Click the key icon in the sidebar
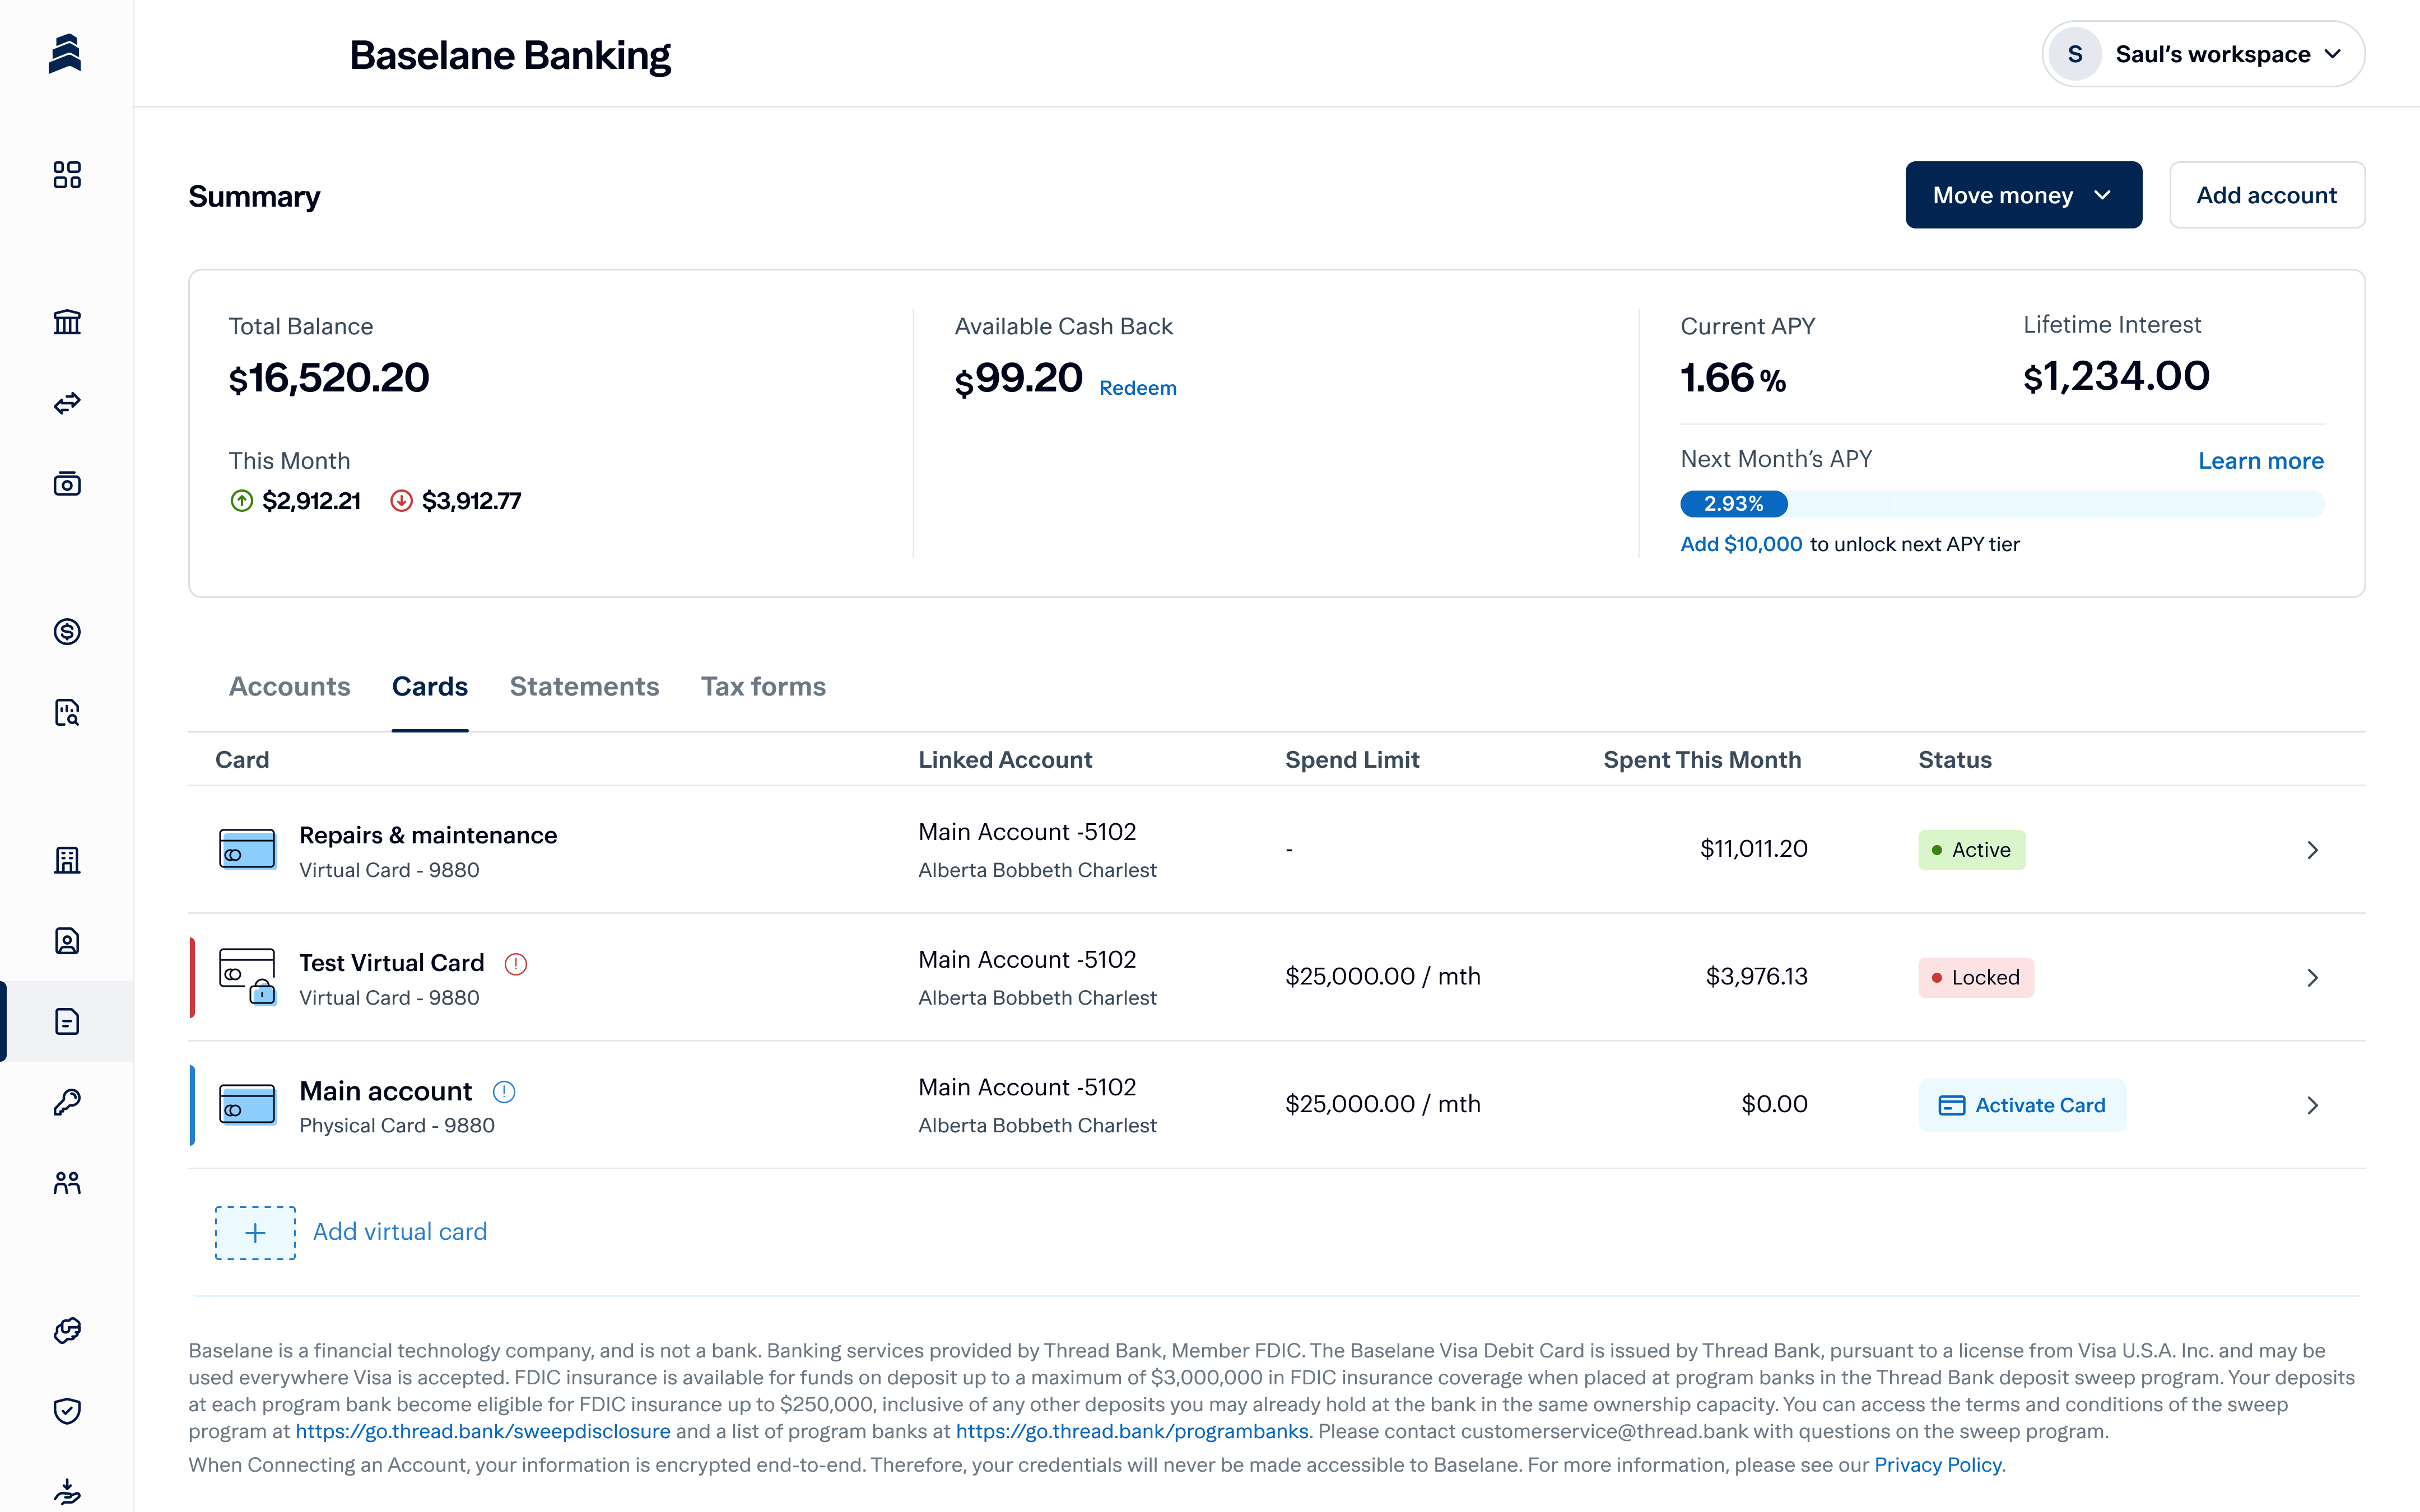The image size is (2420, 1512). point(67,1102)
